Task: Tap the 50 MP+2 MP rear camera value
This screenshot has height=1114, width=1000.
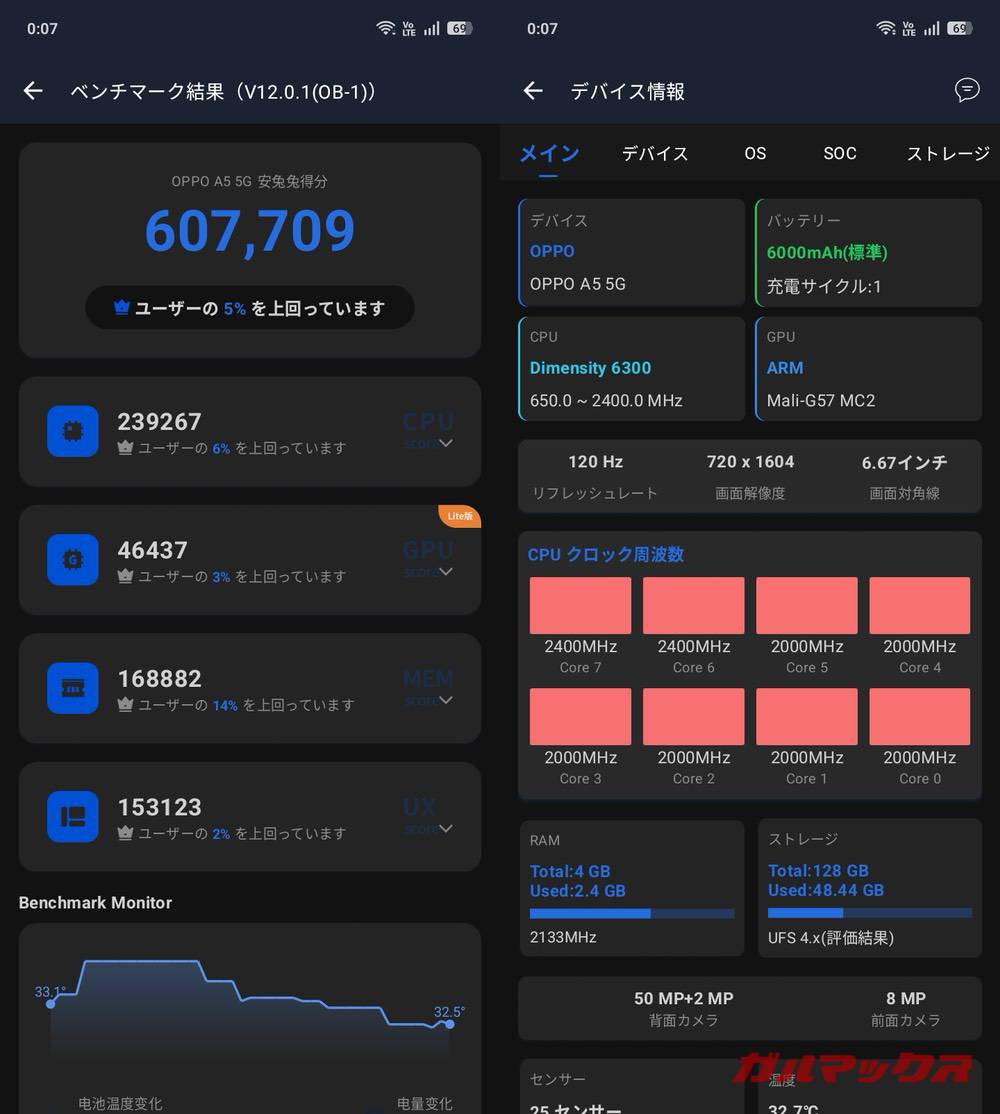Action: click(683, 998)
